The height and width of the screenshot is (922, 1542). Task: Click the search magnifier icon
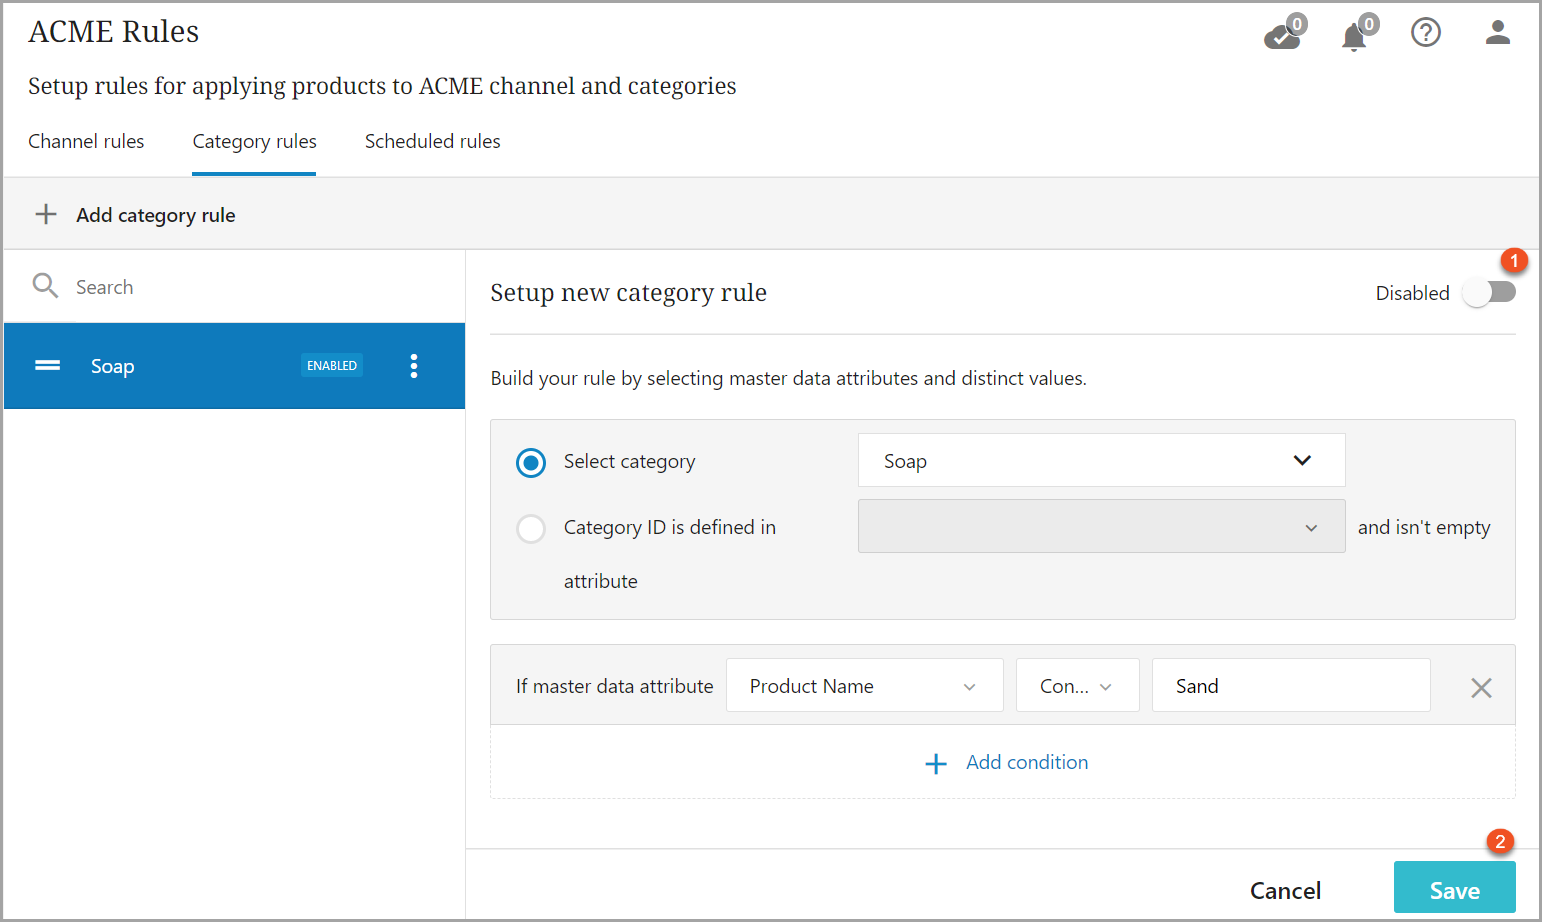tap(45, 287)
